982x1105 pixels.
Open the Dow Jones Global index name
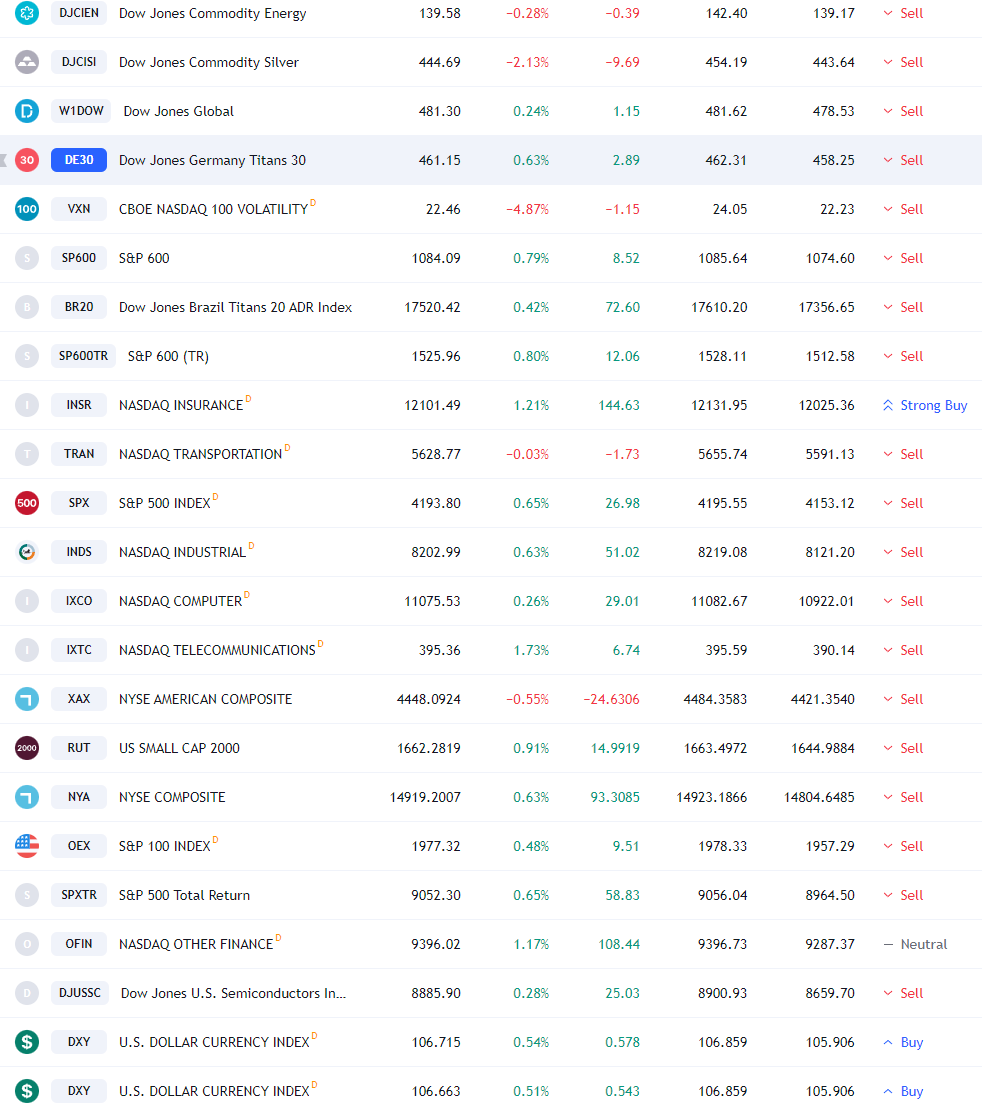point(178,111)
